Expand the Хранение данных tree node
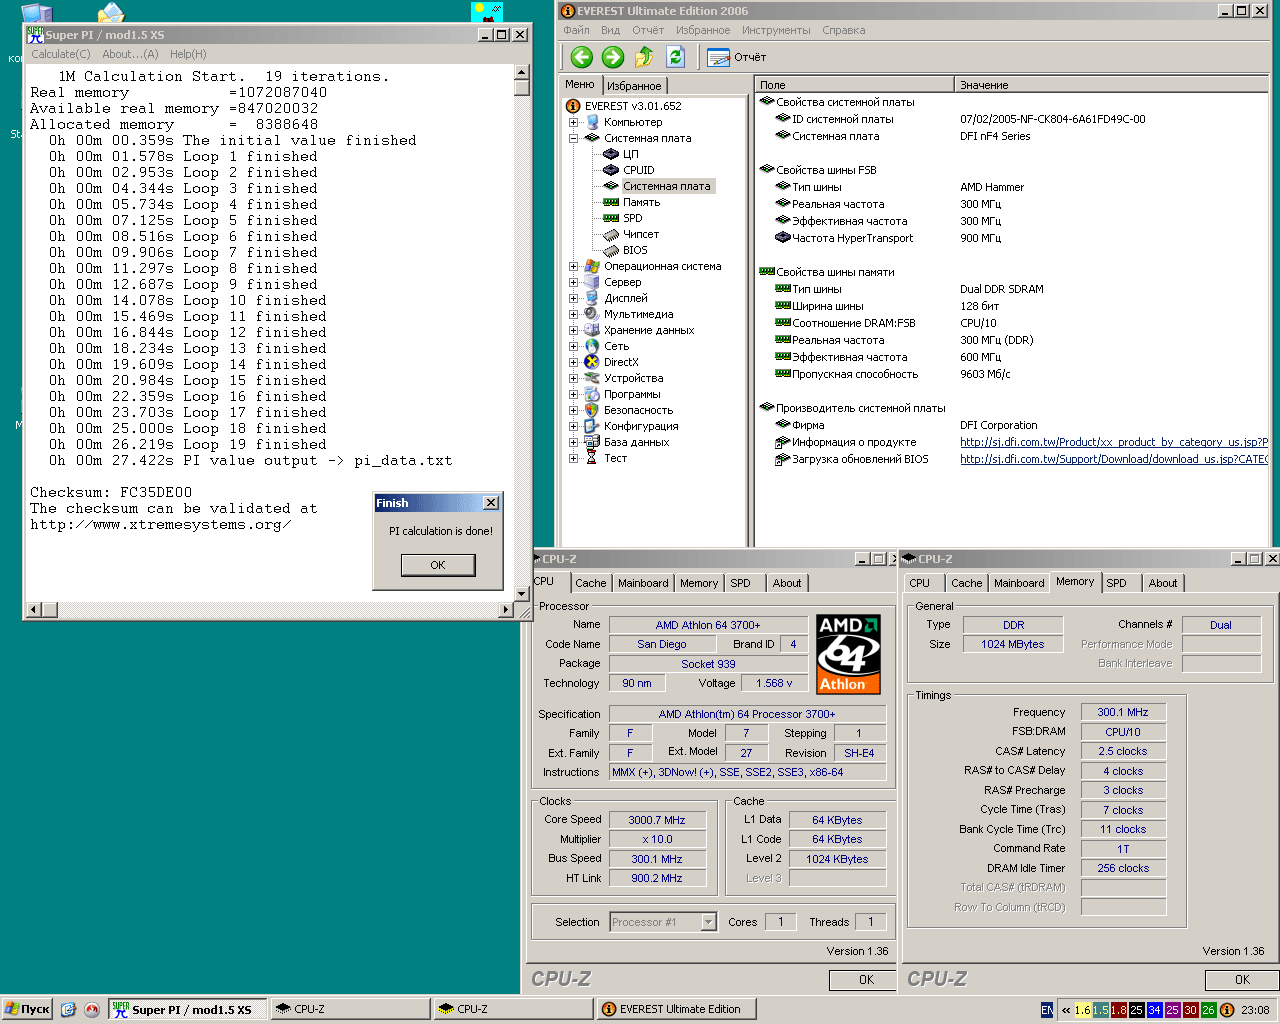The image size is (1280, 1024). pyautogui.click(x=574, y=330)
